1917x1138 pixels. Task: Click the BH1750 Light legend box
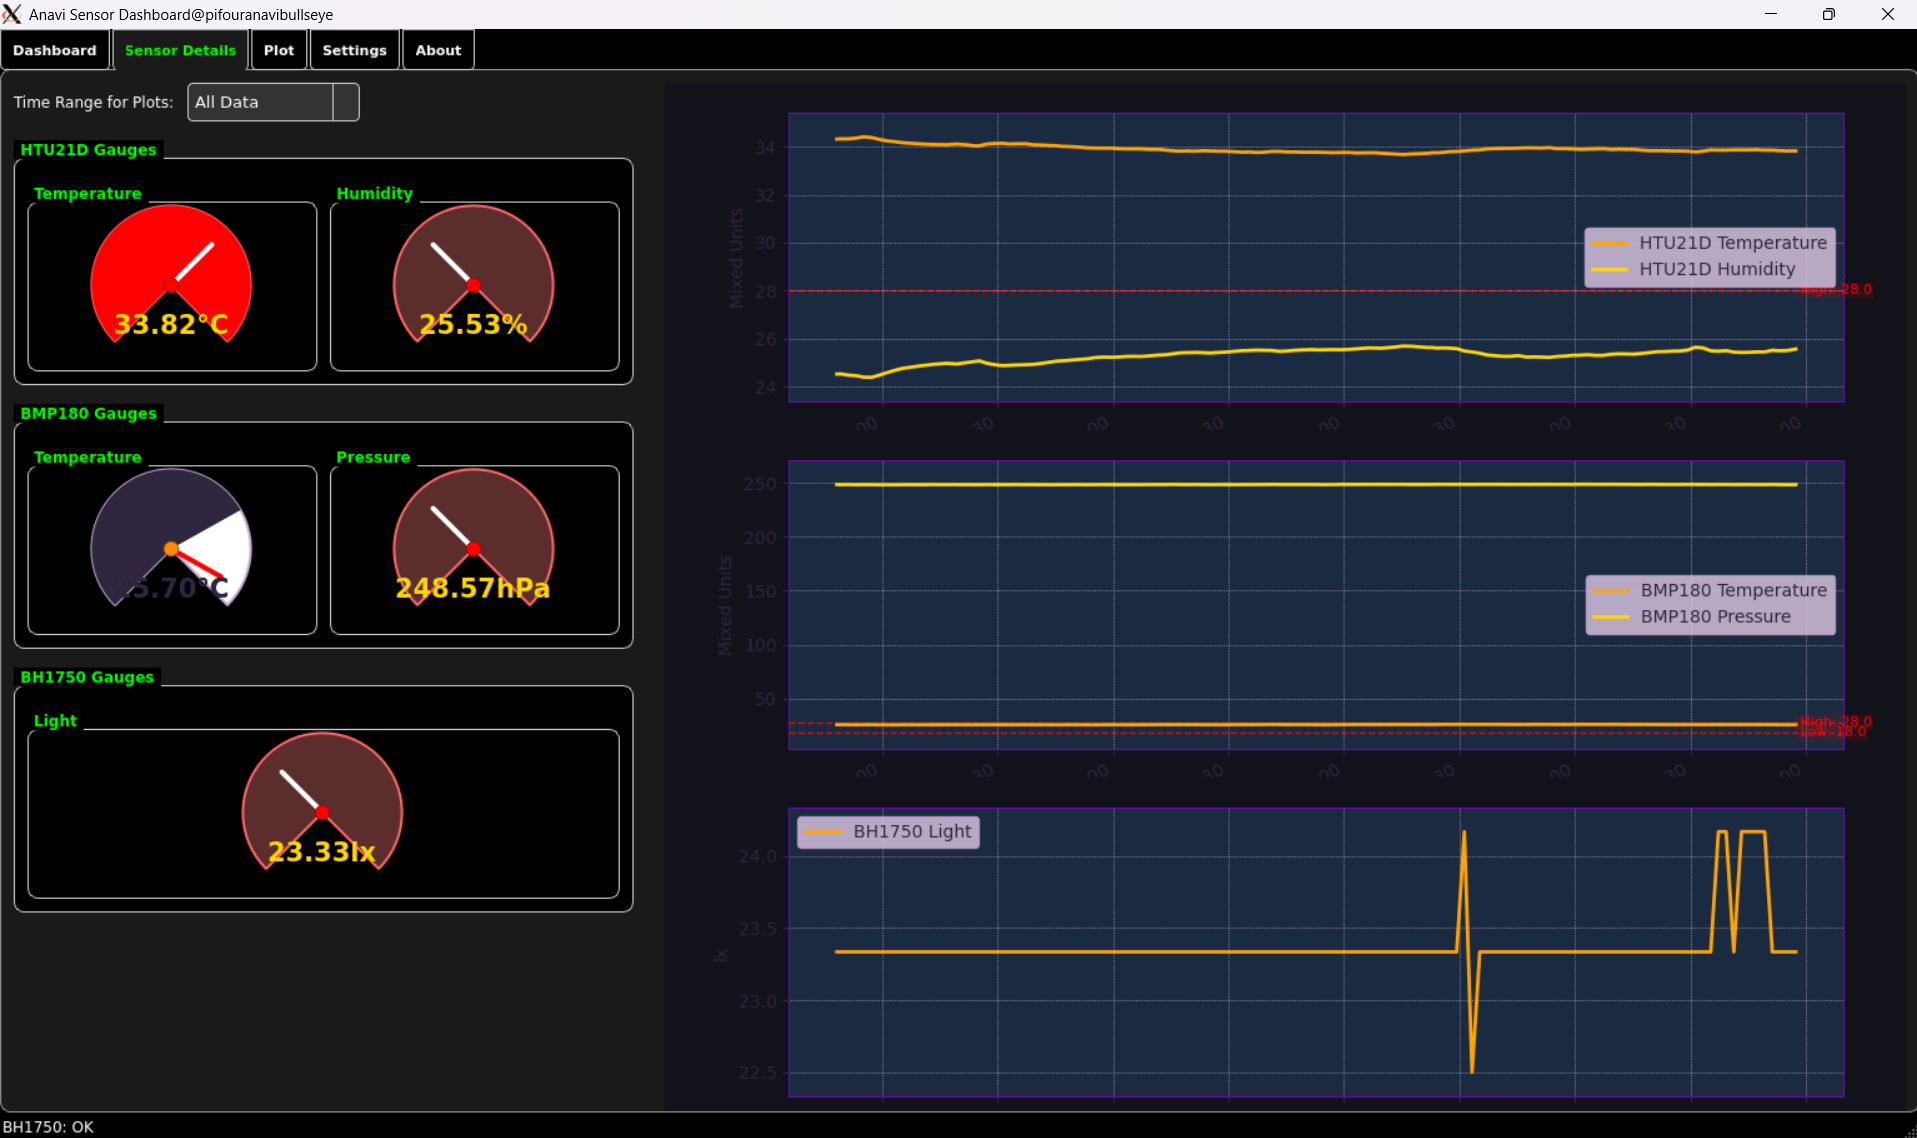tap(888, 832)
